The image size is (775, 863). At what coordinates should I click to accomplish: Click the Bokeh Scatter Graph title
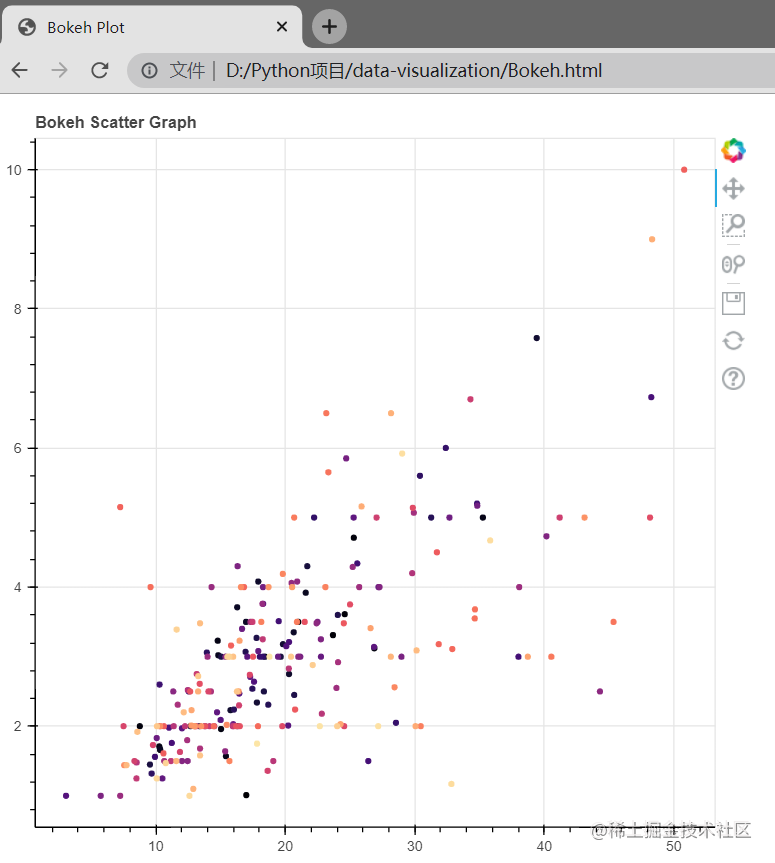pyautogui.click(x=116, y=122)
